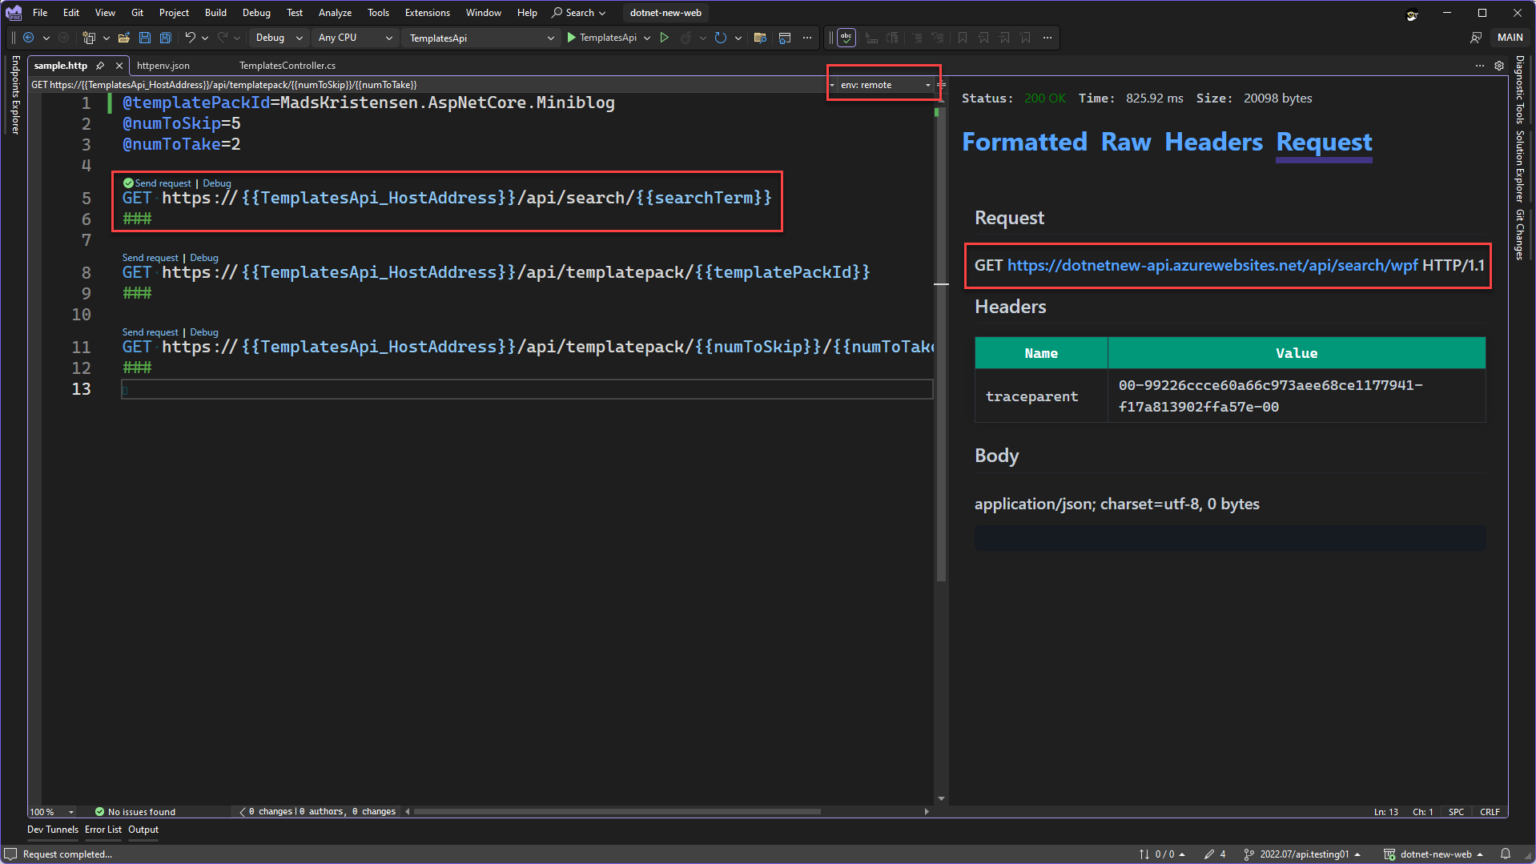Switch to the httpenv.json tab
The height and width of the screenshot is (864, 1536).
click(x=162, y=65)
